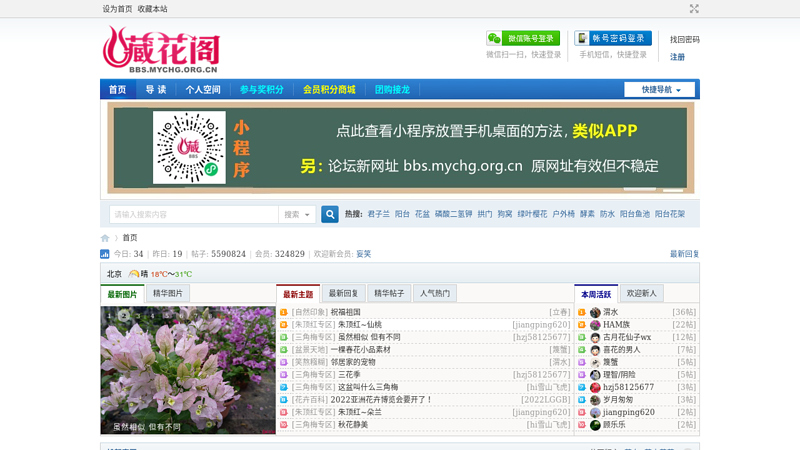Click rank icon beside 一棵春花小品素材 topic
800x450 pixels.
[x=284, y=349]
